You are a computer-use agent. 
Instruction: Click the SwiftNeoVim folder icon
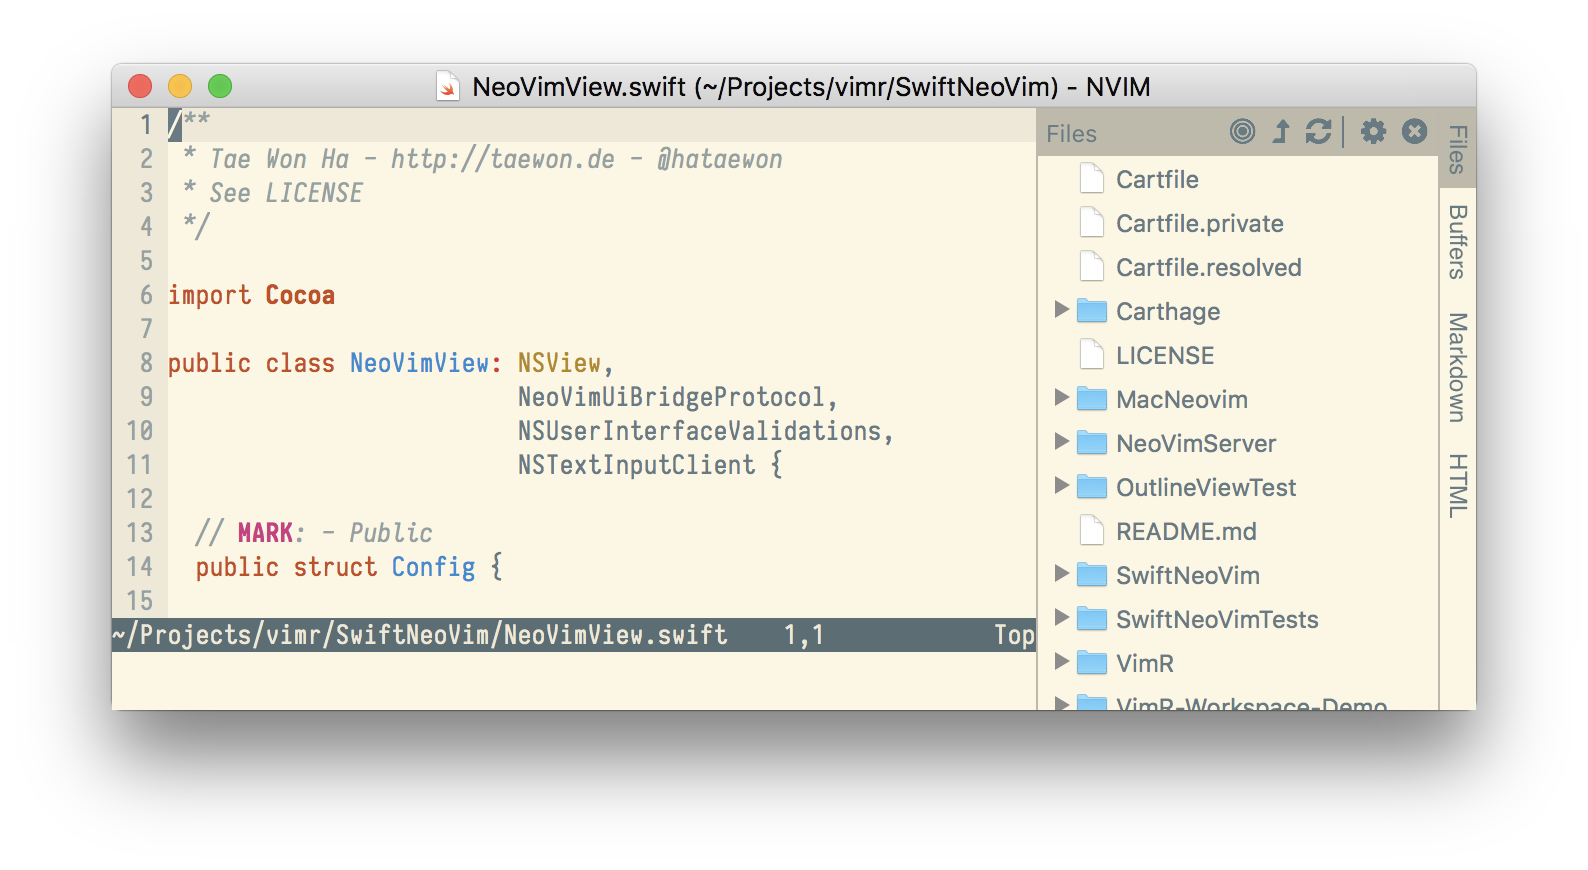(x=1092, y=575)
